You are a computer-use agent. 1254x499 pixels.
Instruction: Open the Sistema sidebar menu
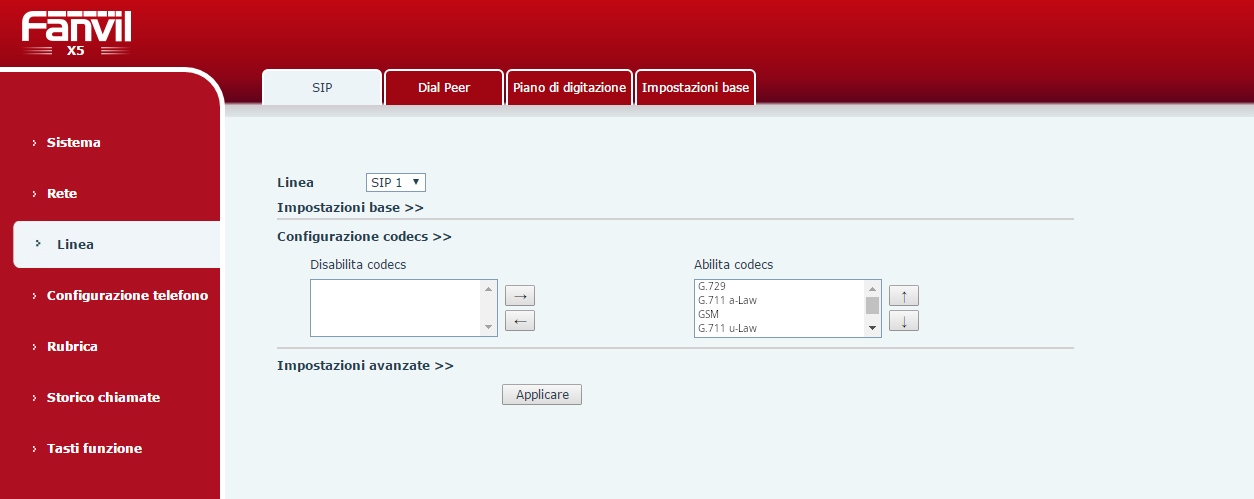point(73,142)
